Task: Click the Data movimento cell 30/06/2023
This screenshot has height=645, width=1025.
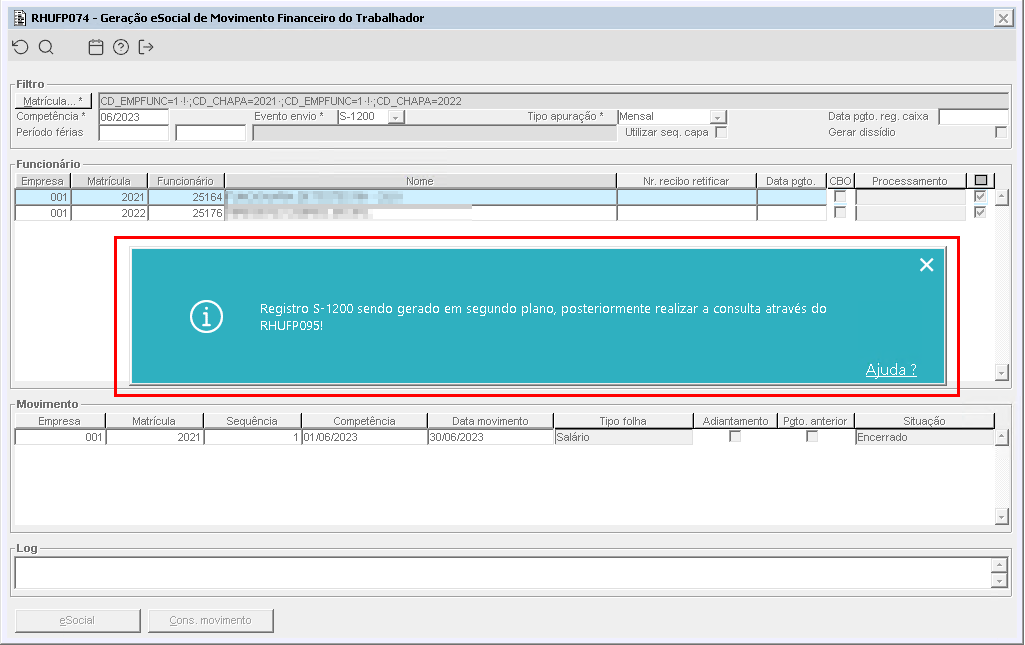Action: pyautogui.click(x=490, y=437)
